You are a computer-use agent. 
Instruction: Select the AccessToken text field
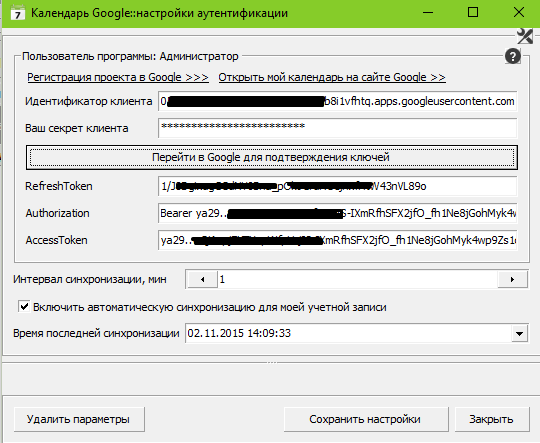(x=338, y=240)
